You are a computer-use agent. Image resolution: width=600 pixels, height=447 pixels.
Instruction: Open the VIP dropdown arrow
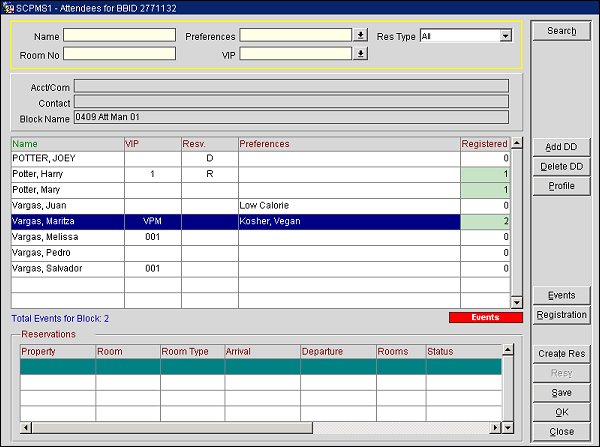point(361,54)
